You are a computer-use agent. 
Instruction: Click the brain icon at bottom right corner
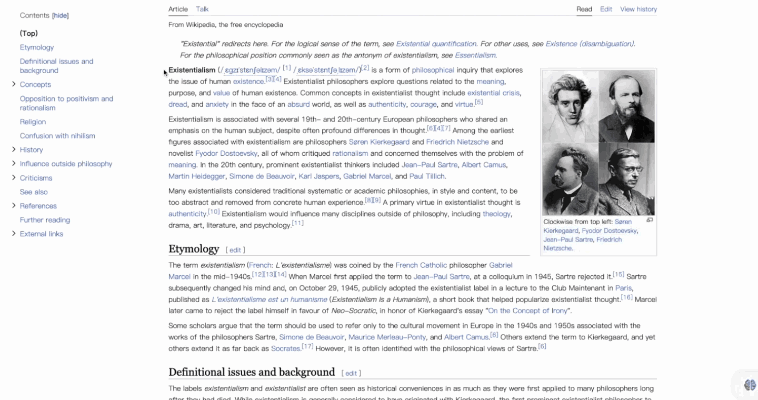[750, 385]
